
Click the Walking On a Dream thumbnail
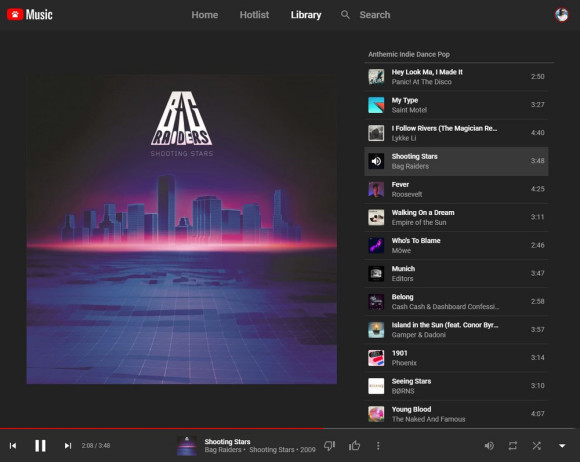pos(376,217)
